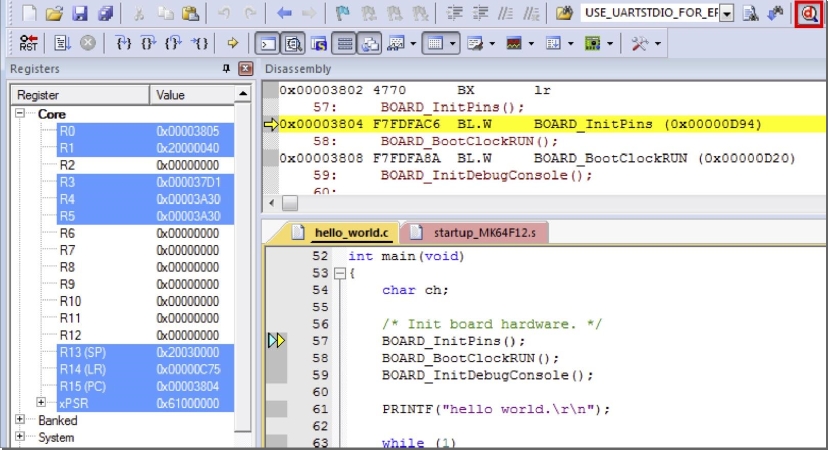
Task: Click the Start/Stop Debug Session icon
Action: [x=810, y=14]
